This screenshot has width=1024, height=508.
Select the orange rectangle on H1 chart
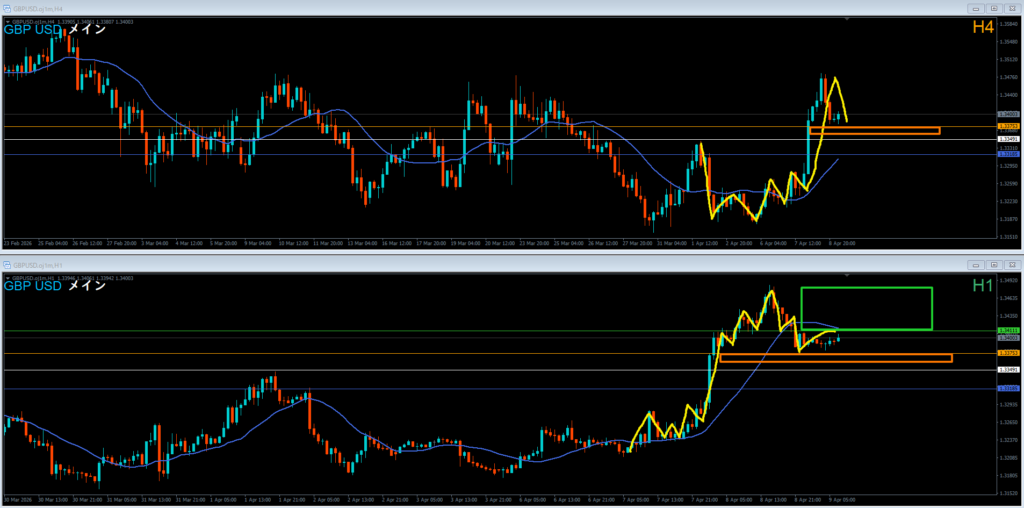[x=835, y=358]
